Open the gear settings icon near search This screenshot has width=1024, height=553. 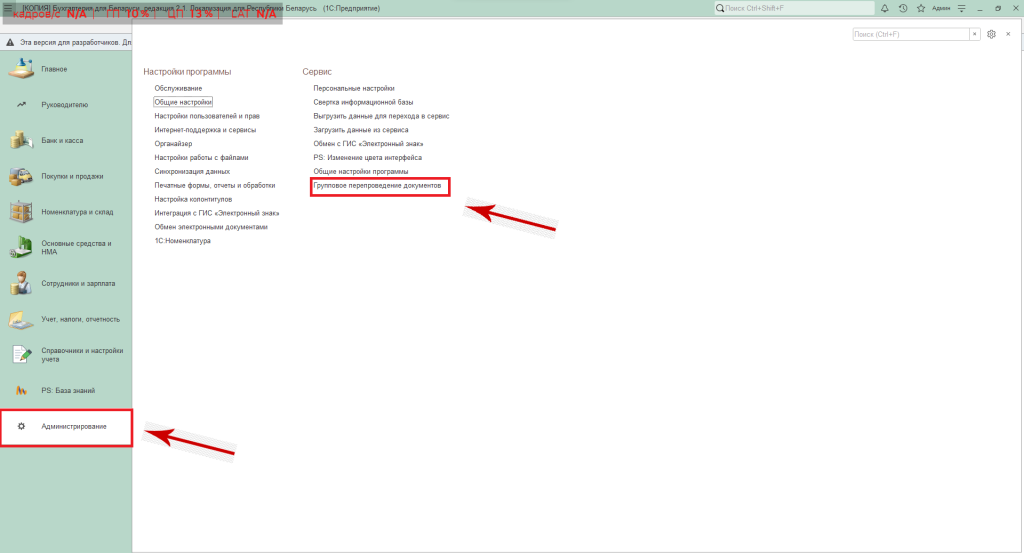(991, 34)
